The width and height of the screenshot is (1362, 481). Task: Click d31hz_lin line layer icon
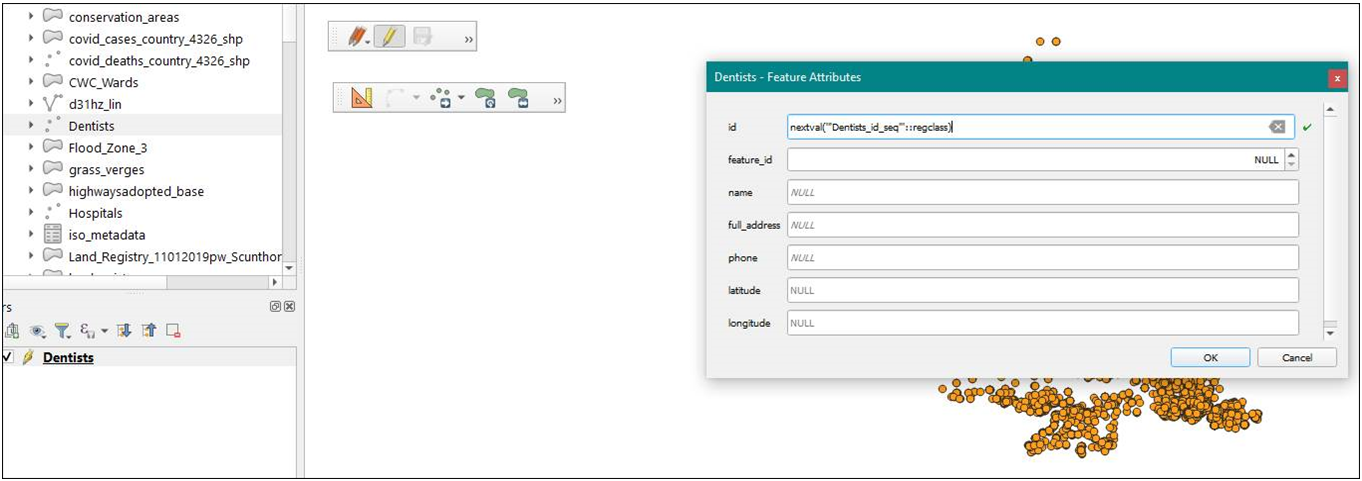(53, 104)
